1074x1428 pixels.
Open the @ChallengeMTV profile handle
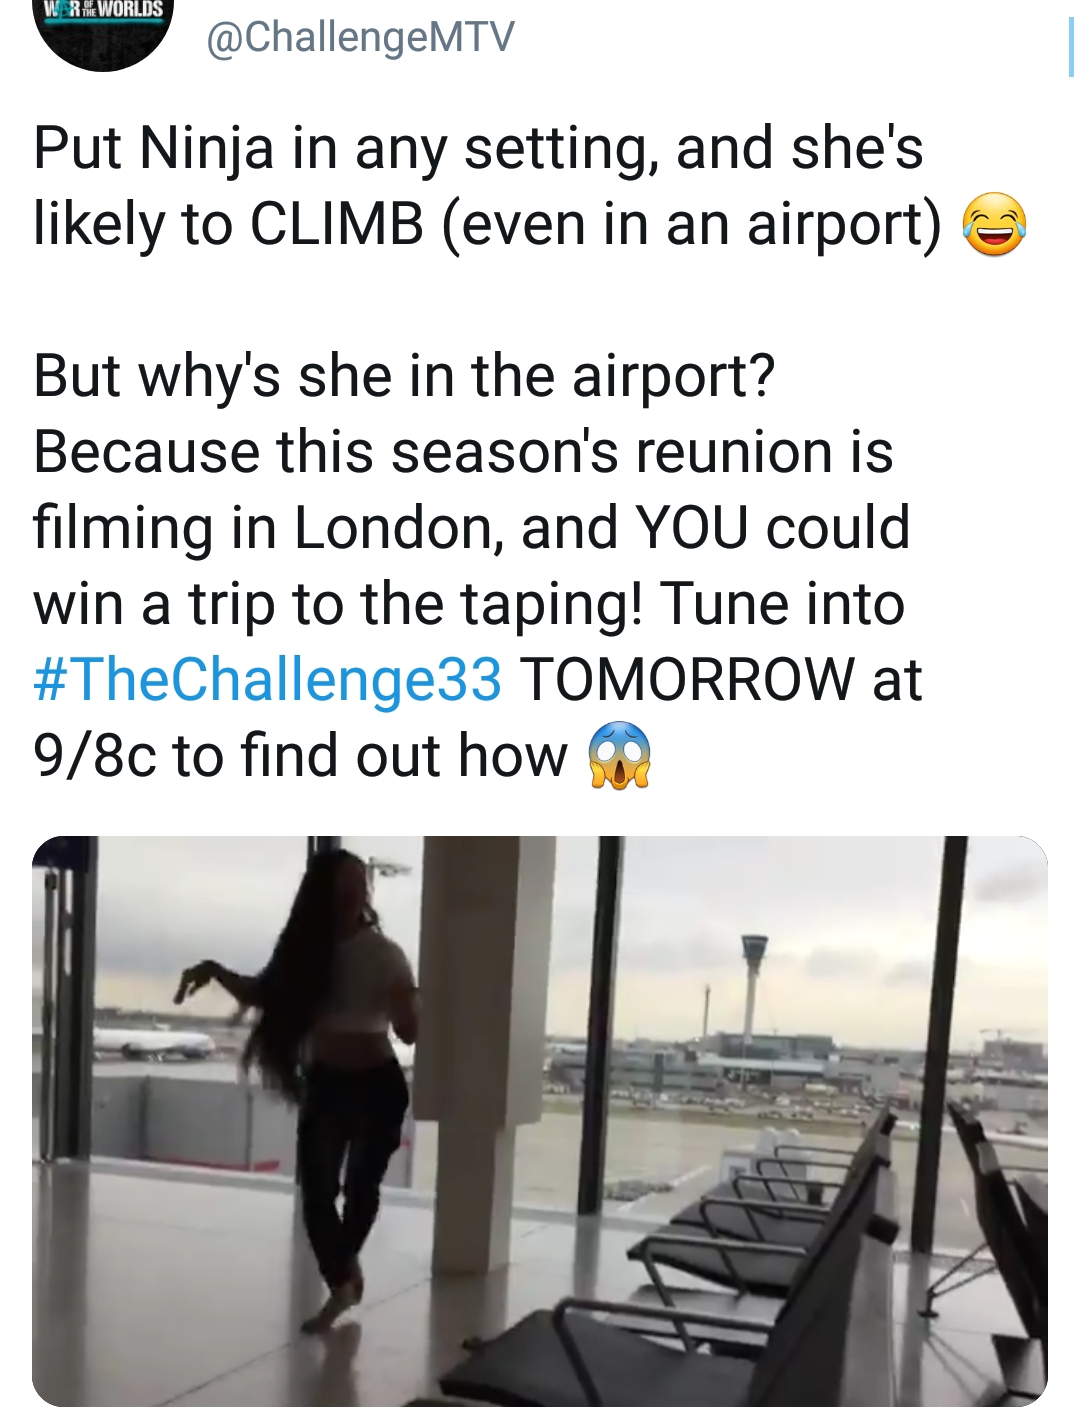[360, 37]
